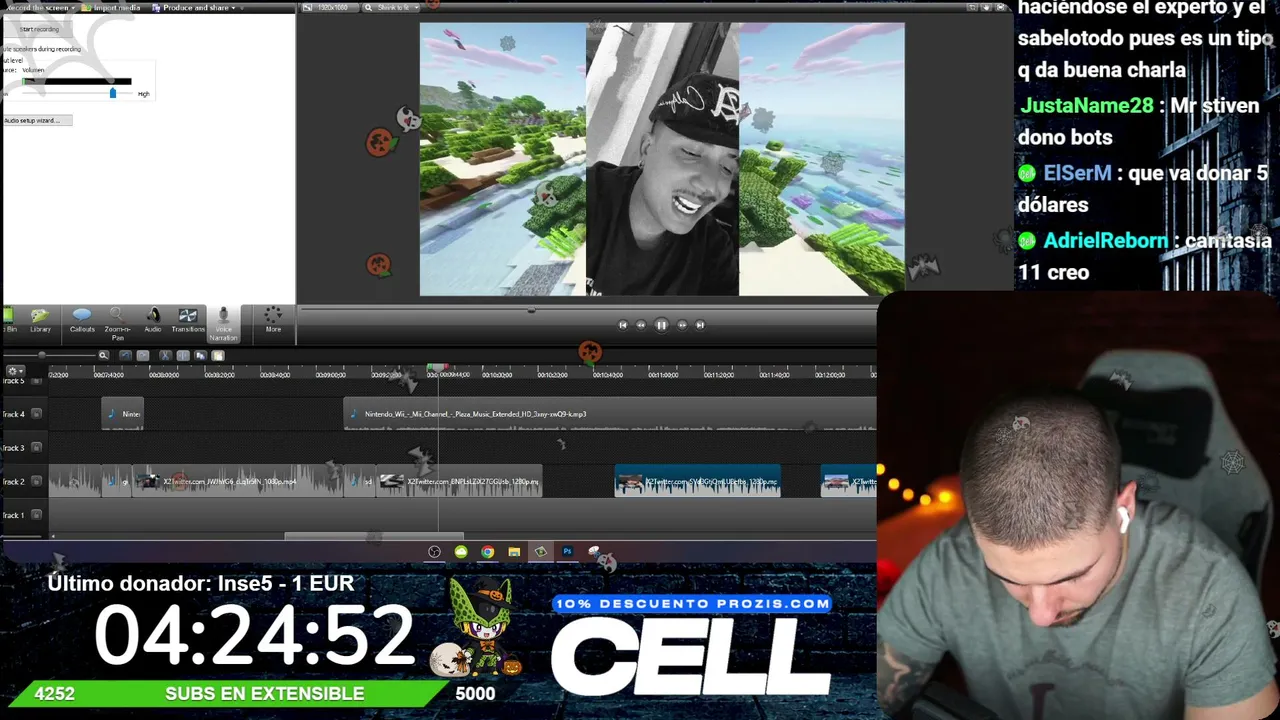Select the short Nintendo audio clip on Track 4
1280x720 pixels.
[122, 414]
